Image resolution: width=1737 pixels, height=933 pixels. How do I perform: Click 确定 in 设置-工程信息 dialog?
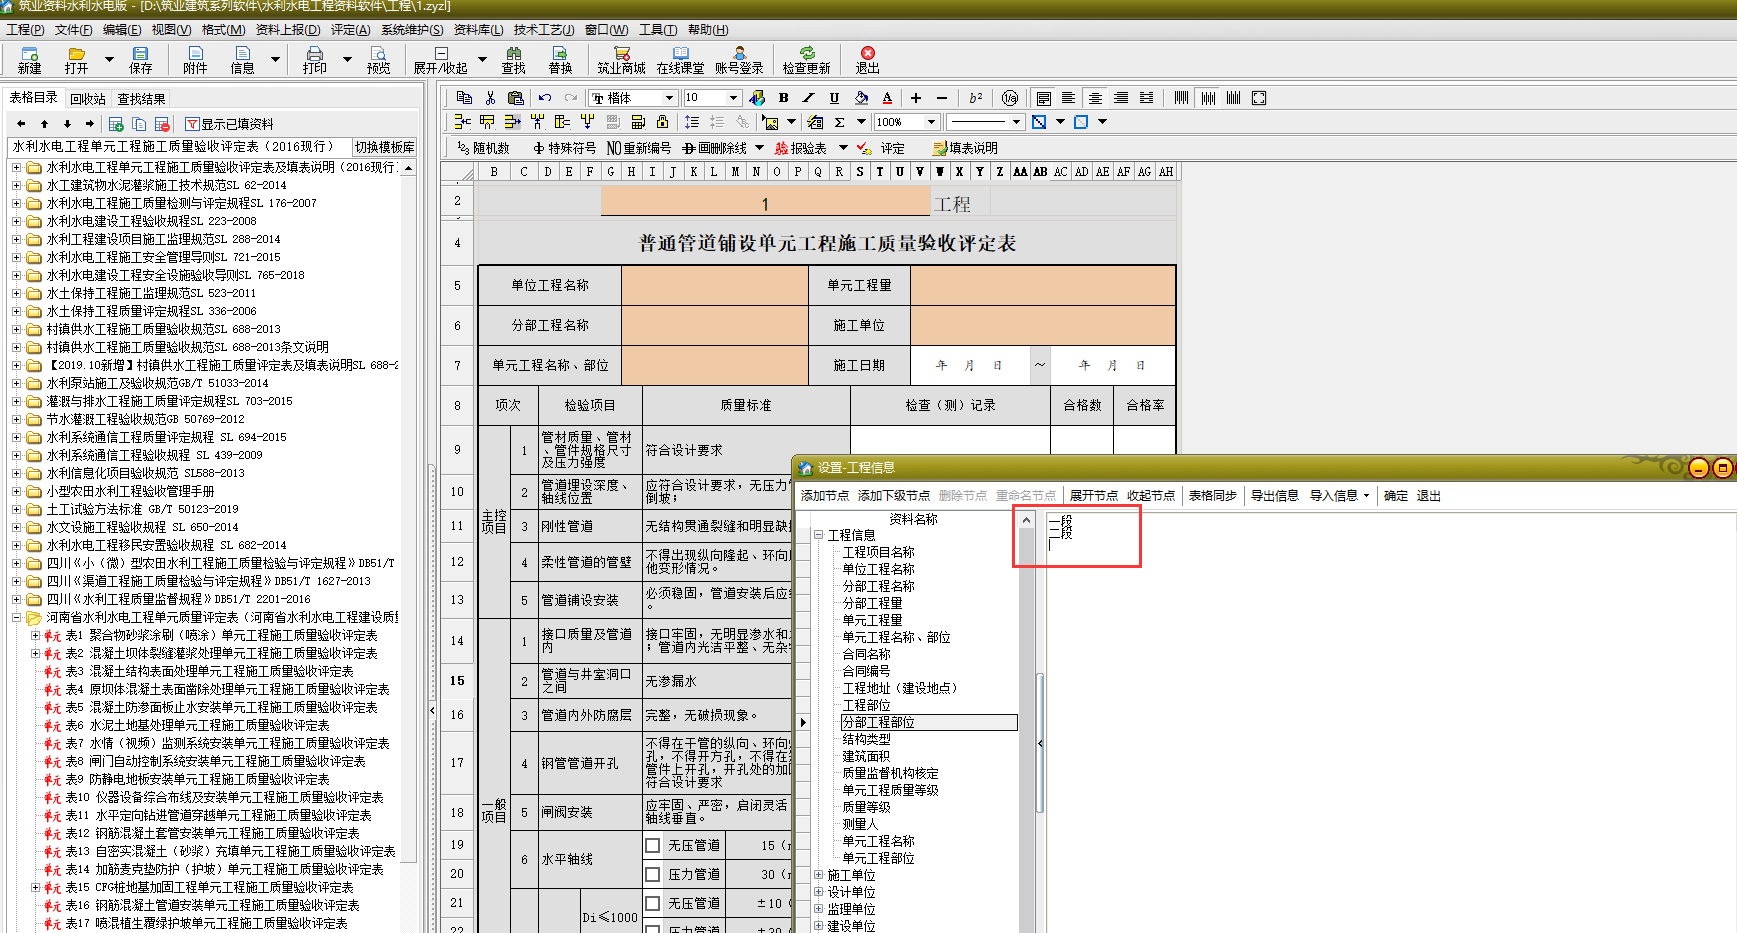tap(1395, 496)
